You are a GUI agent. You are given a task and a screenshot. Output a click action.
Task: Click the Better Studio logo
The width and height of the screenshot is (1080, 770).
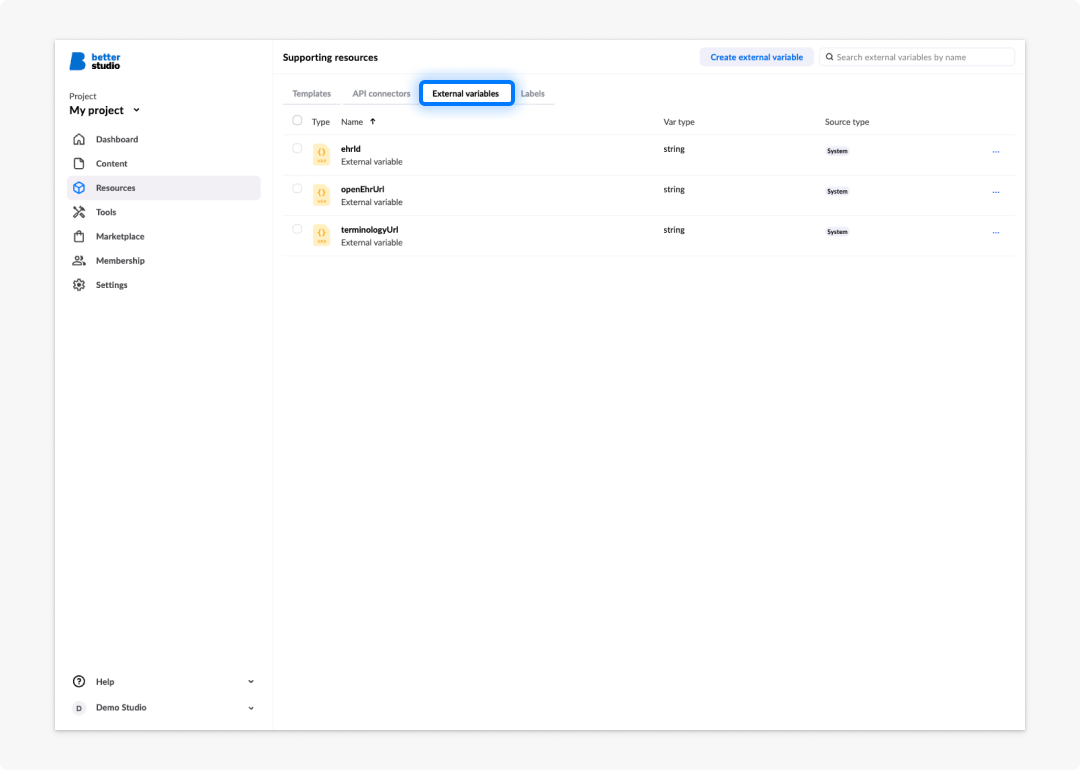(95, 61)
